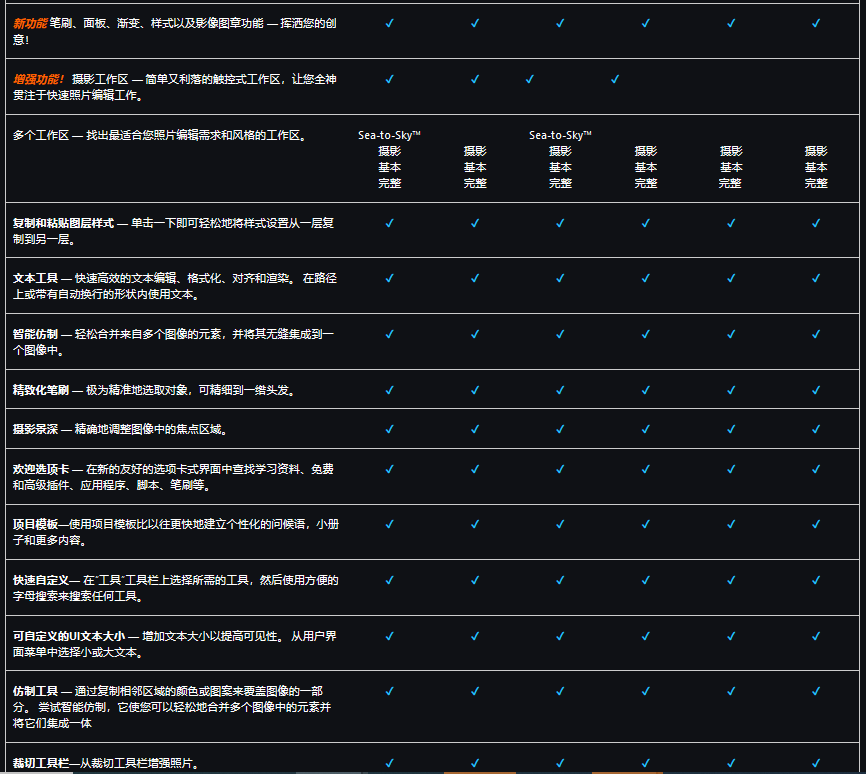Viewport: 866px width, 774px height.
Task: Click the 文本工具 feature heading
Action: click(35, 278)
